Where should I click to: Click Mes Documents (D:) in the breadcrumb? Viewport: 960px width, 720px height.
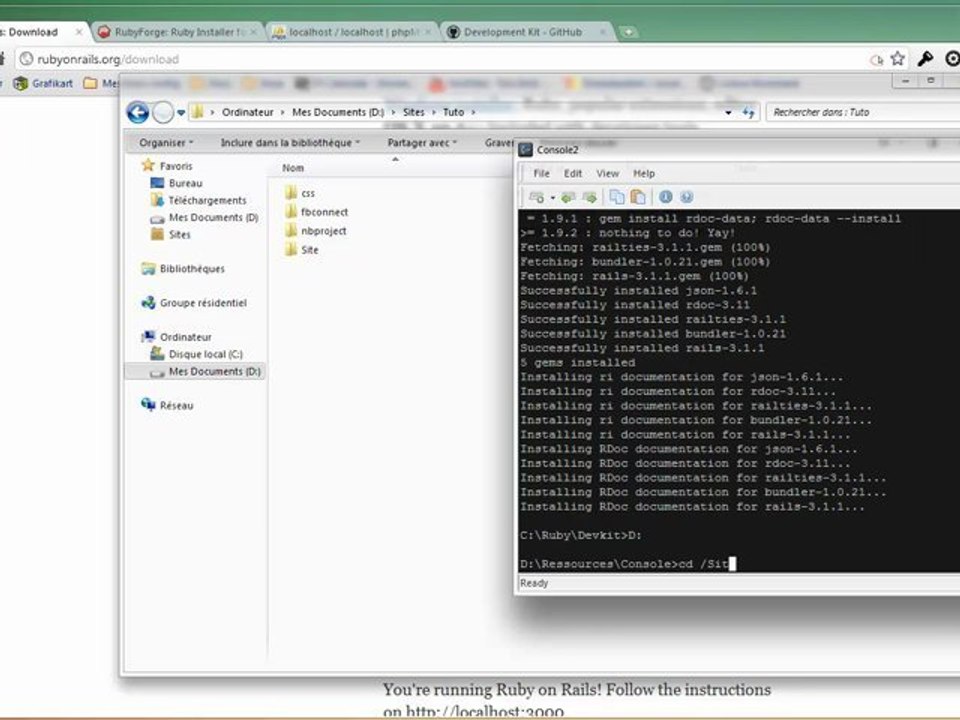pyautogui.click(x=338, y=112)
